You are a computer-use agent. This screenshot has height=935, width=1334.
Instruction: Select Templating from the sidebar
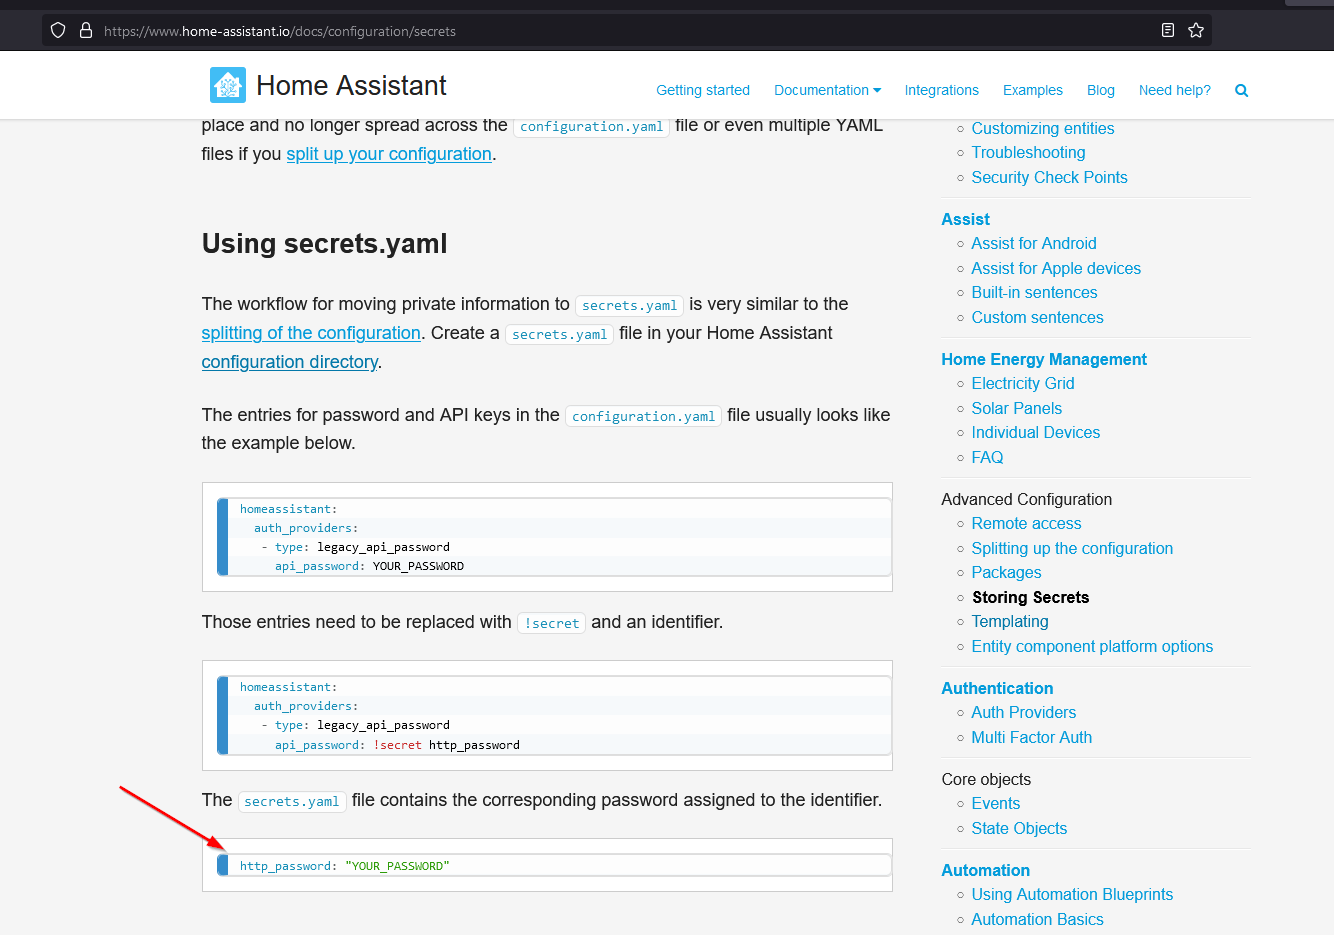[x=1010, y=621]
